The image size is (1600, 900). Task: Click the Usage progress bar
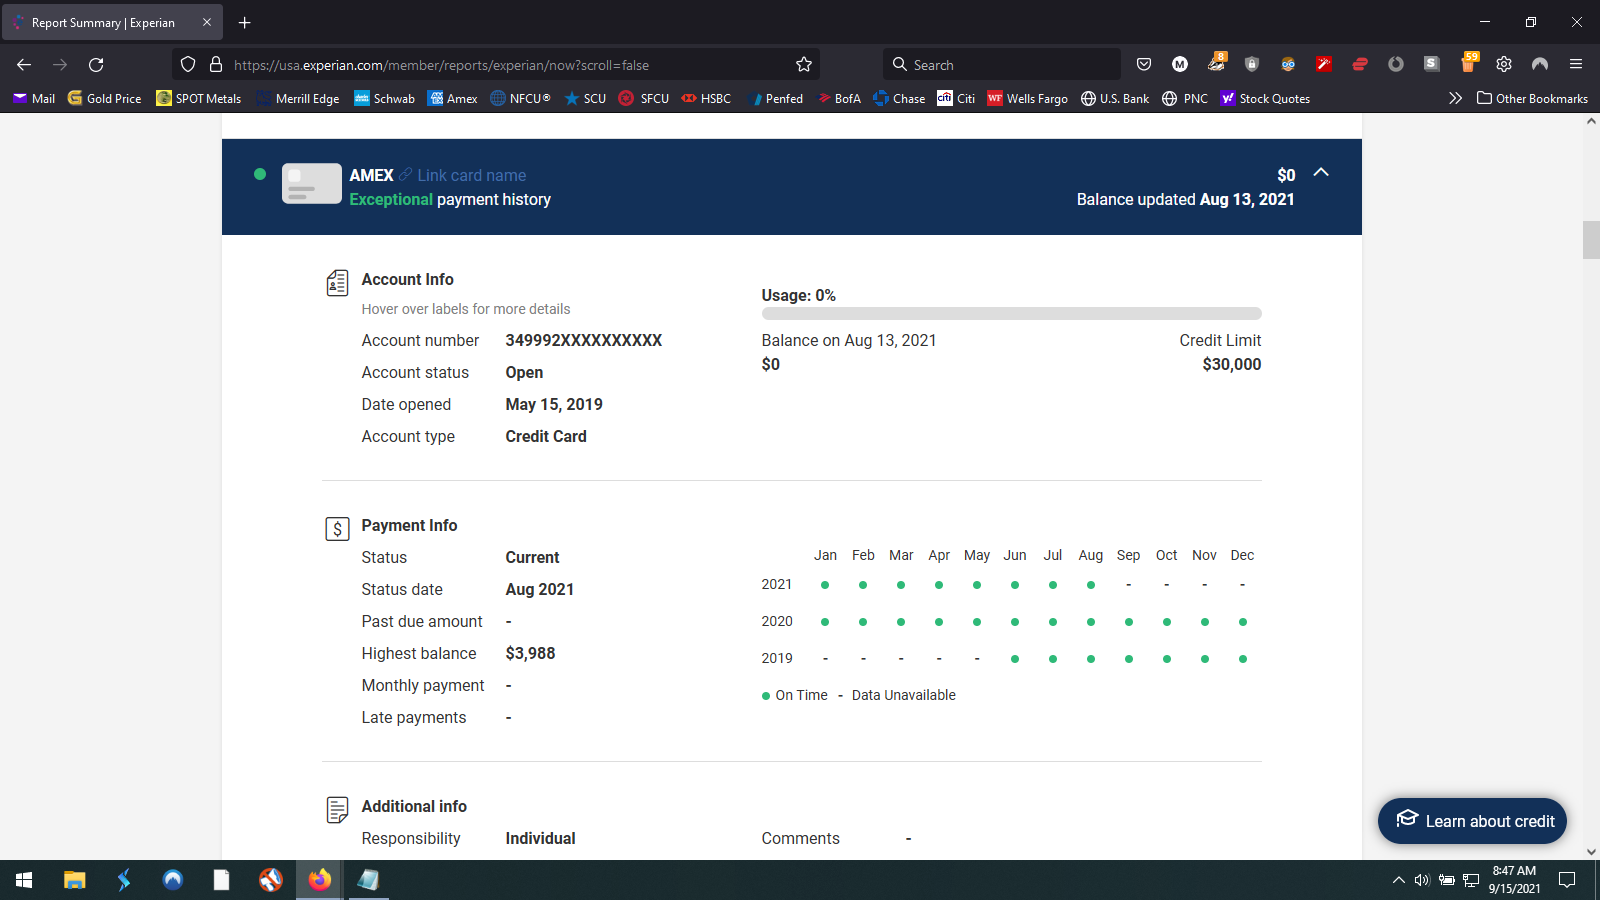tap(1011, 313)
